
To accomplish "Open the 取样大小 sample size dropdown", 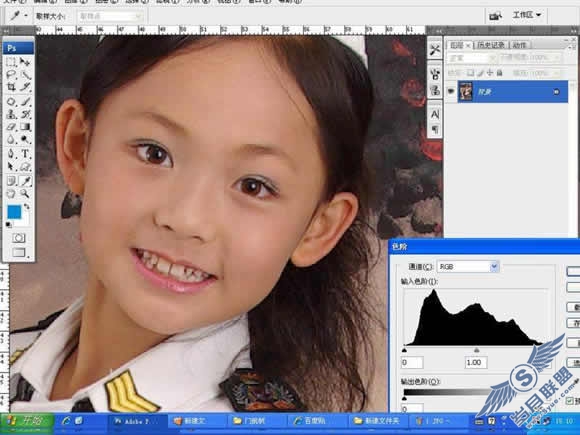I will (x=110, y=16).
